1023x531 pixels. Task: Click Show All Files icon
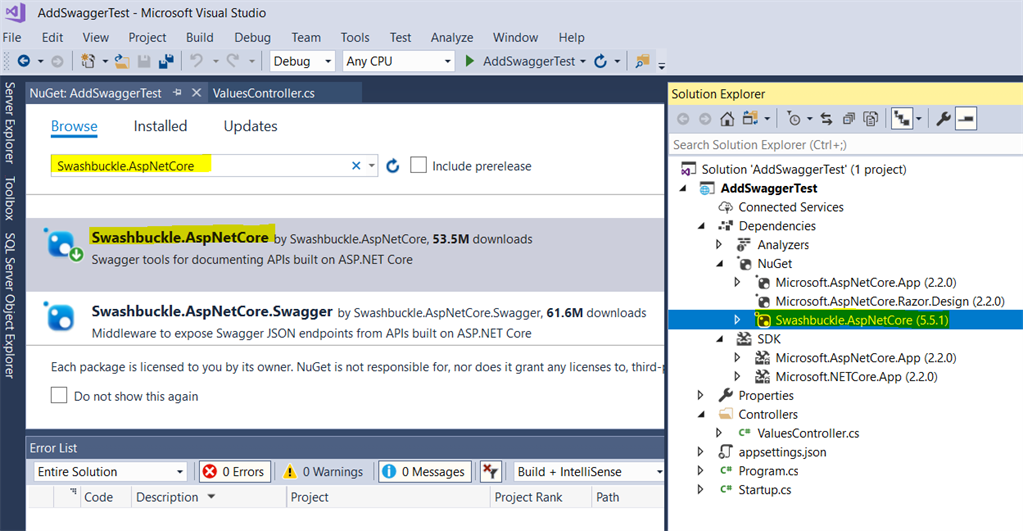click(x=871, y=119)
